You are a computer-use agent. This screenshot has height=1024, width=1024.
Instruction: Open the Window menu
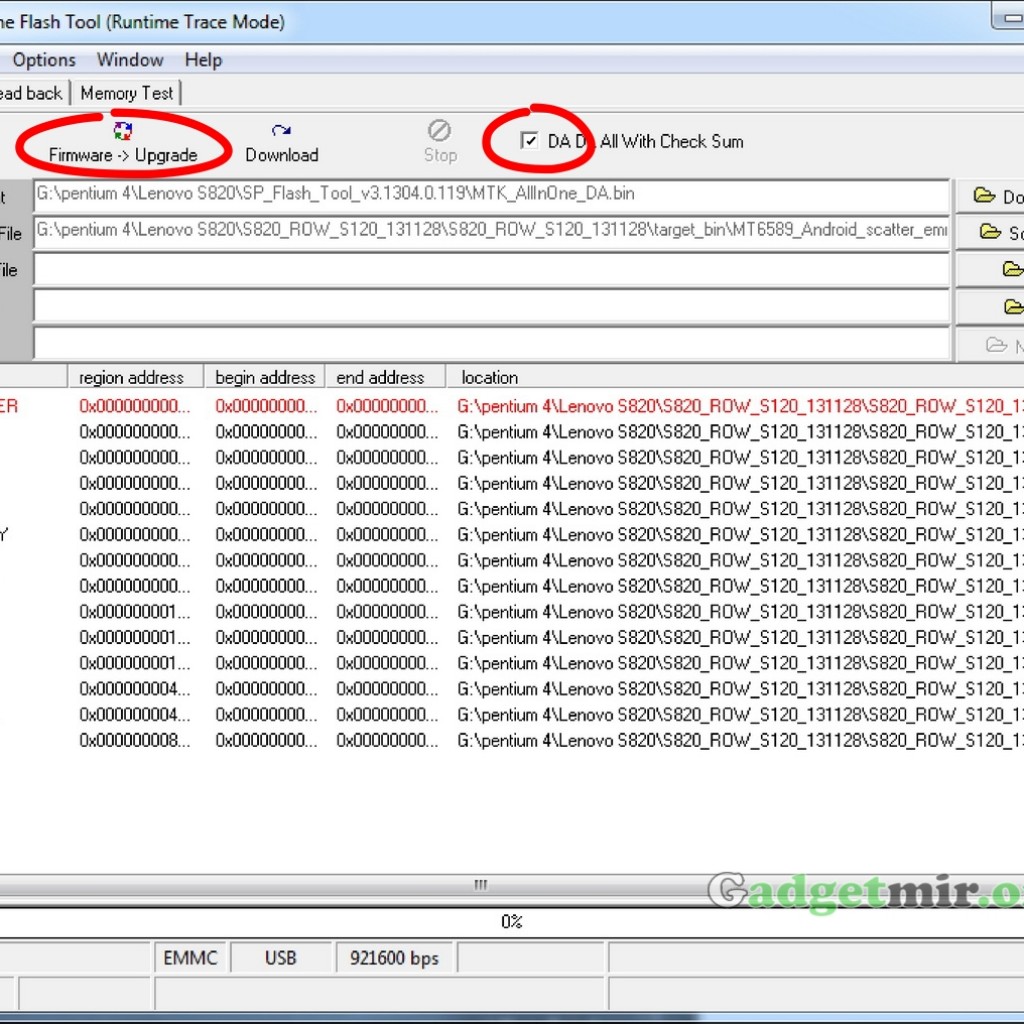coord(130,60)
